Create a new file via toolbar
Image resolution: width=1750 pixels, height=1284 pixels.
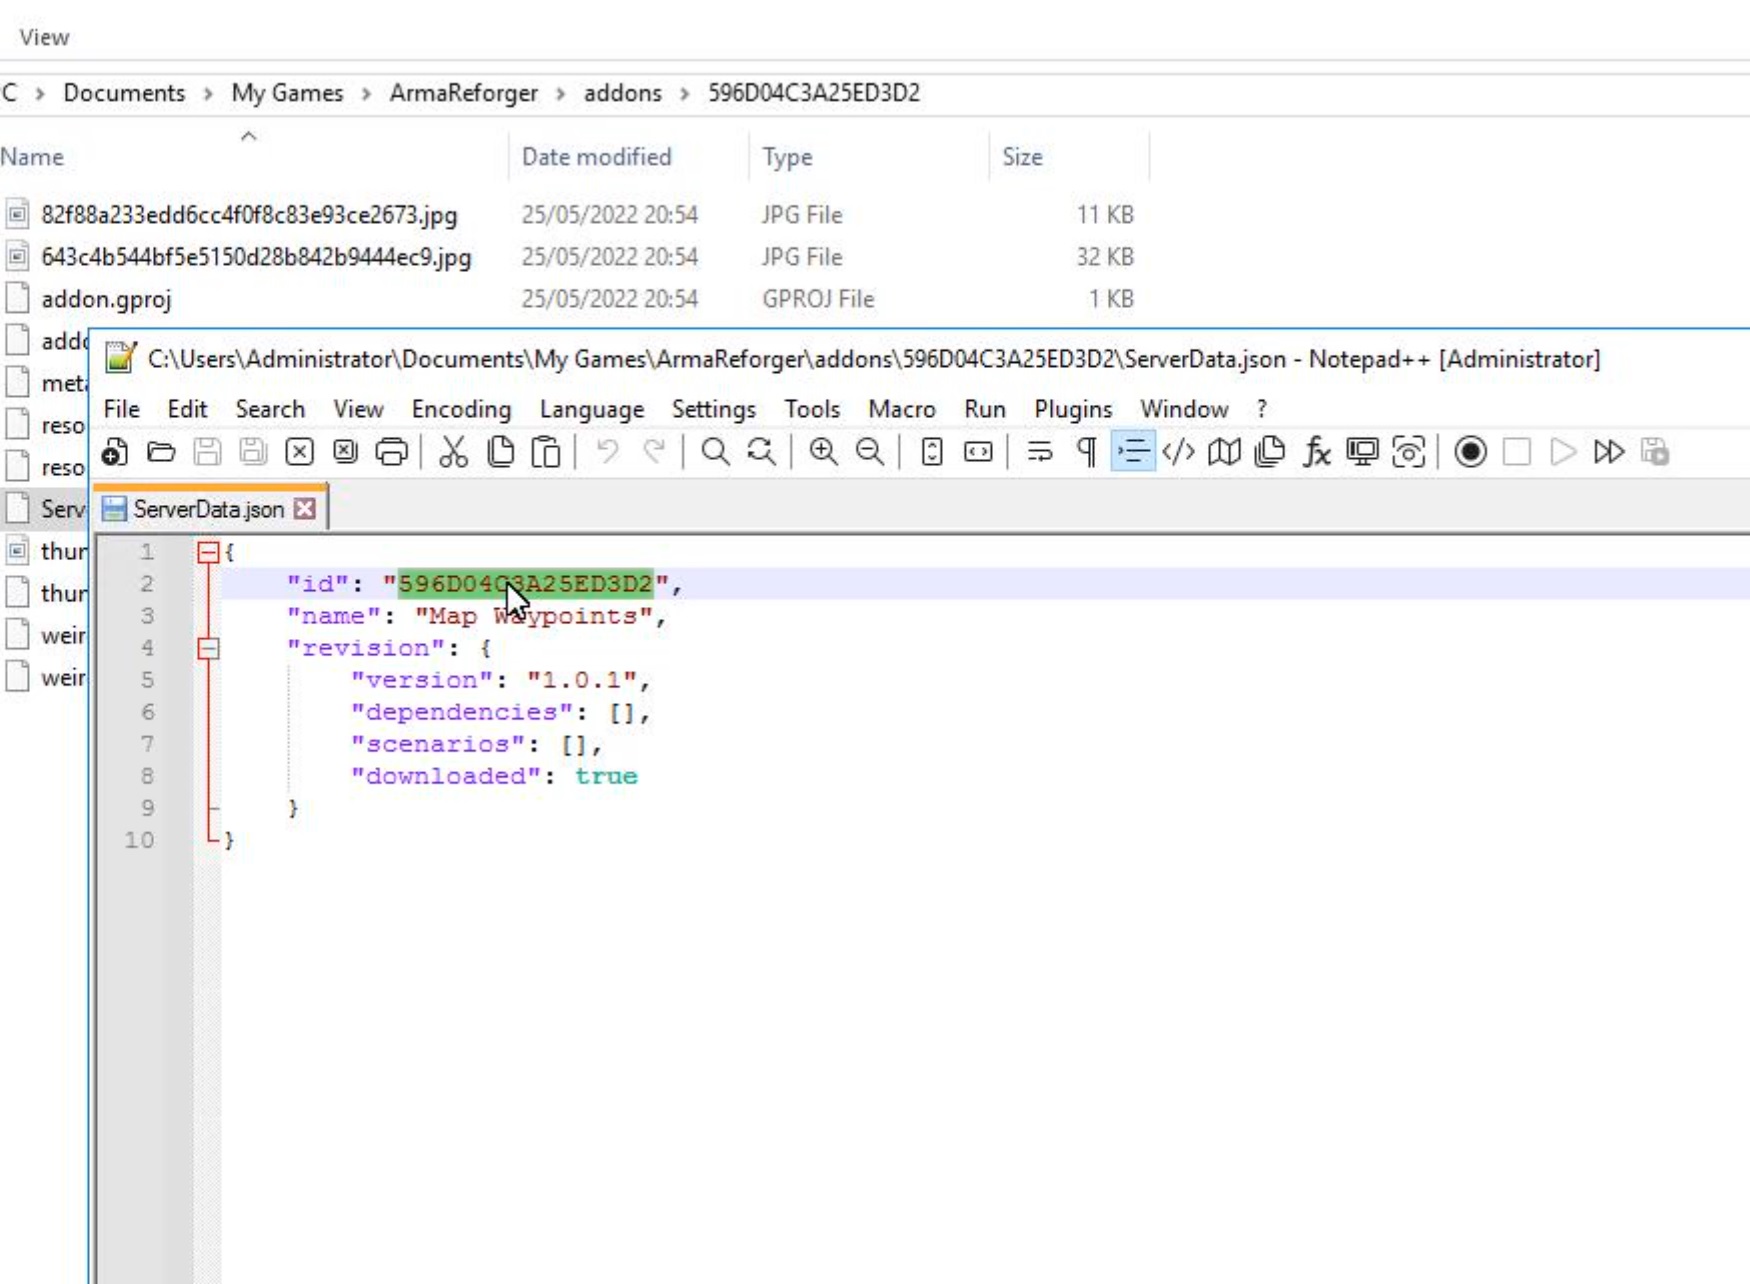click(x=115, y=453)
